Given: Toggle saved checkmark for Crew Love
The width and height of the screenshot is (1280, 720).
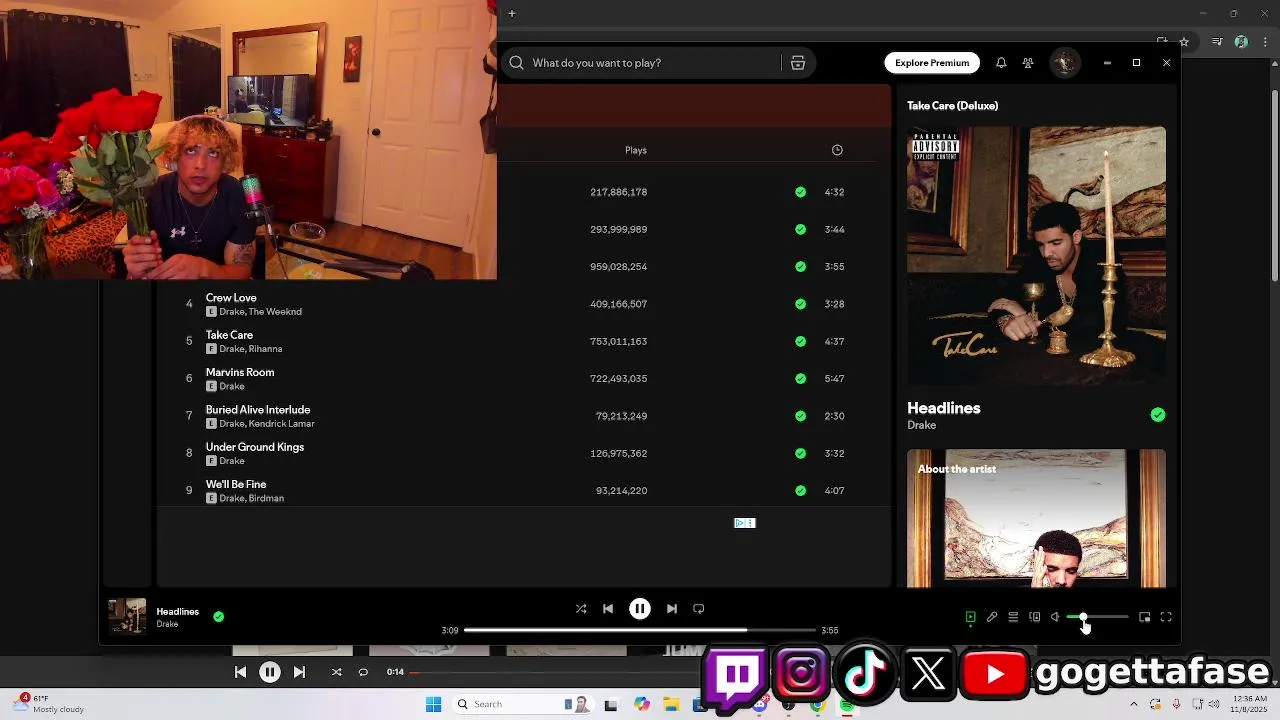Looking at the screenshot, I should tap(800, 304).
